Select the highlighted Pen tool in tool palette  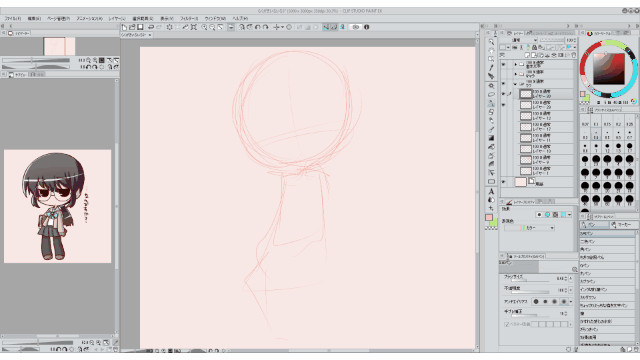click(x=491, y=103)
